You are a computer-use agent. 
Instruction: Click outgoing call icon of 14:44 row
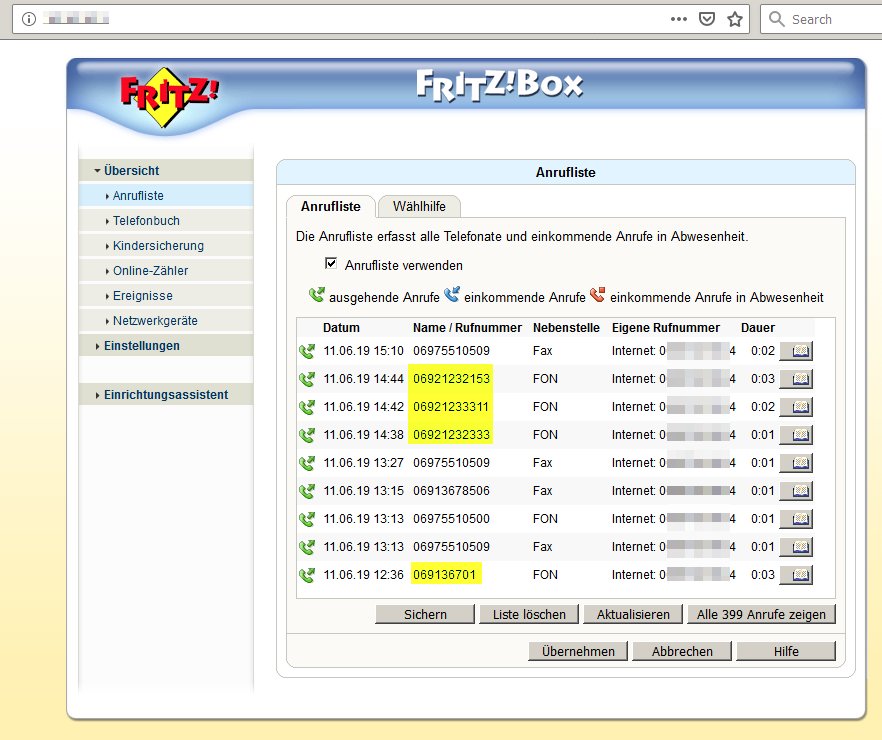(x=307, y=380)
